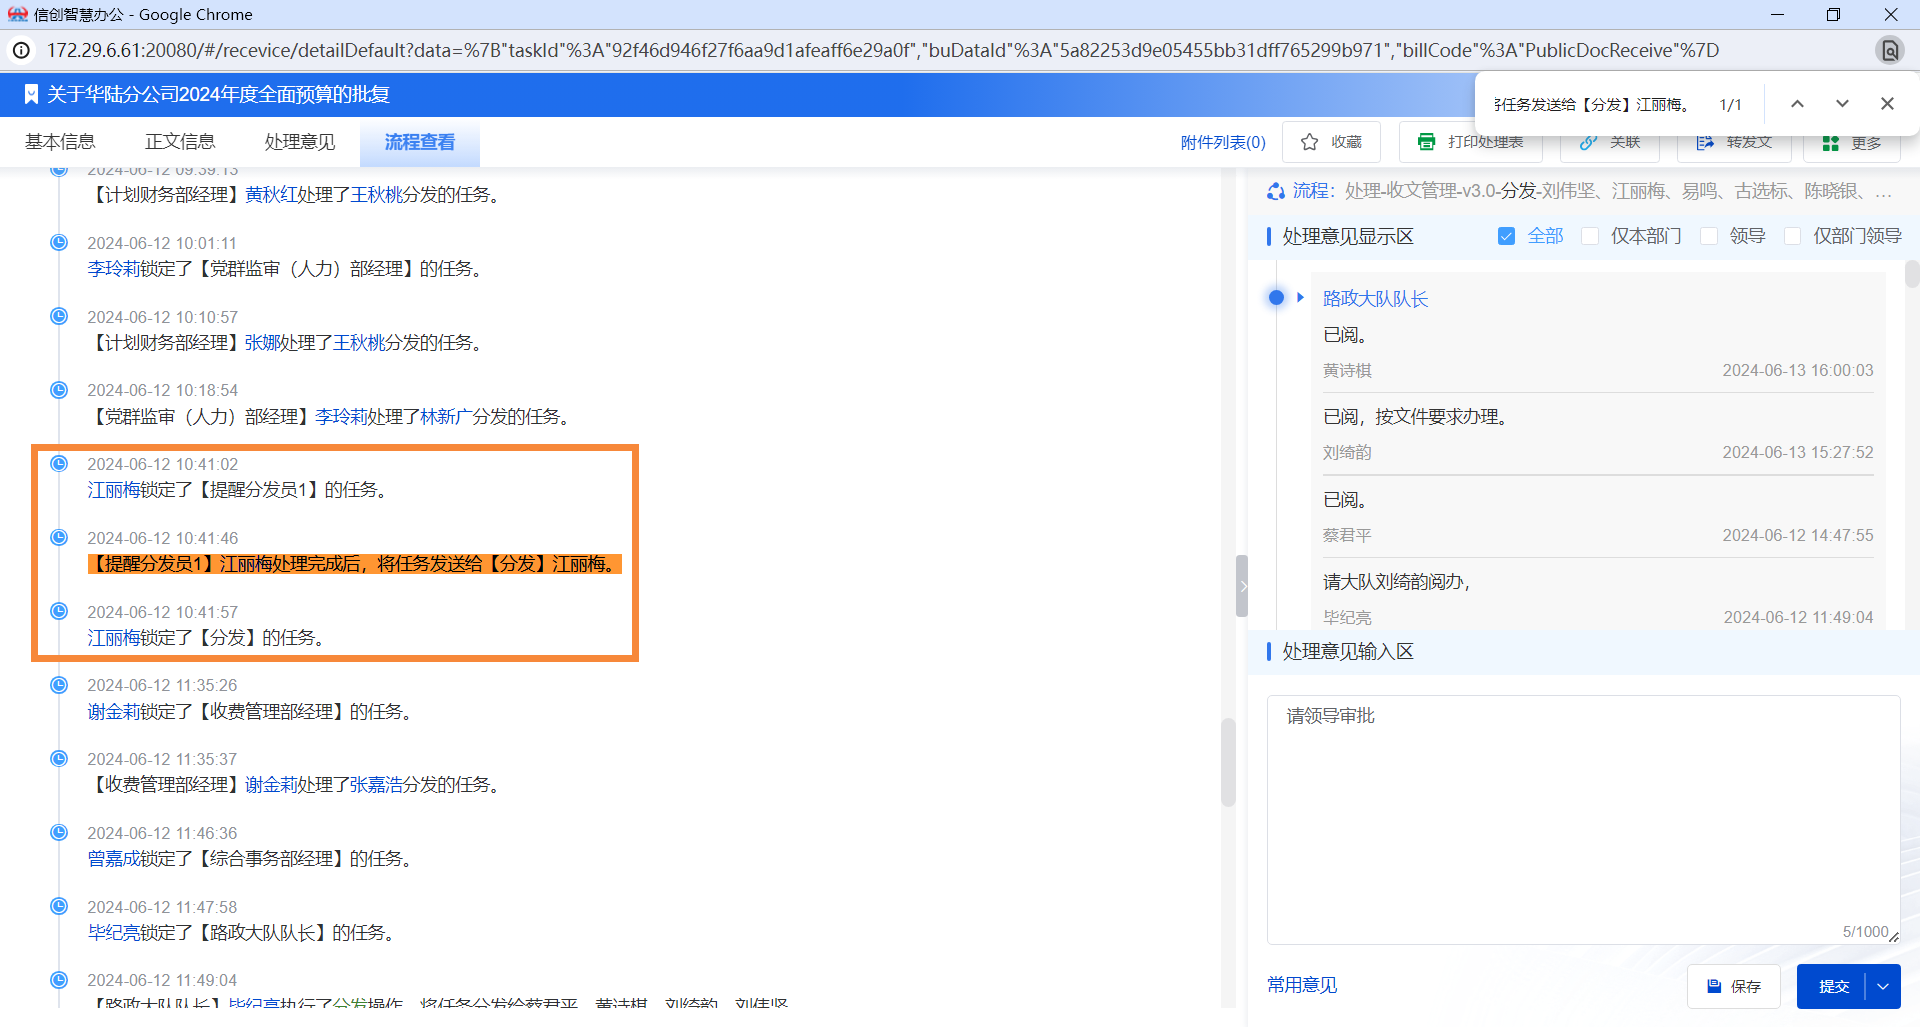Click the clock icon for 2024-06-12 11:35:37

tap(59, 758)
